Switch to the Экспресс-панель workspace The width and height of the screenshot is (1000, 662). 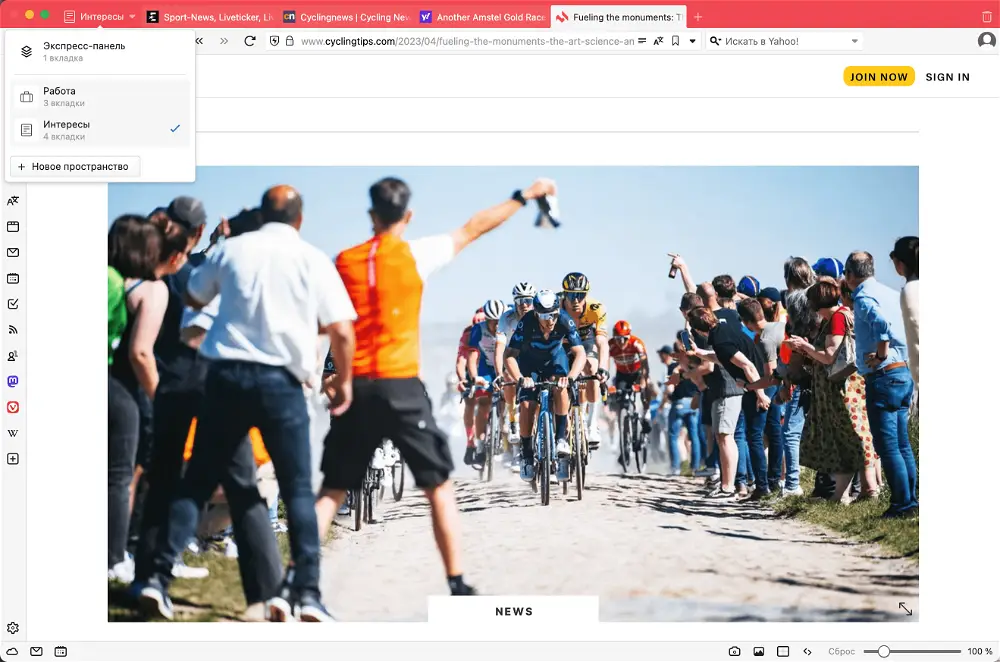point(100,51)
